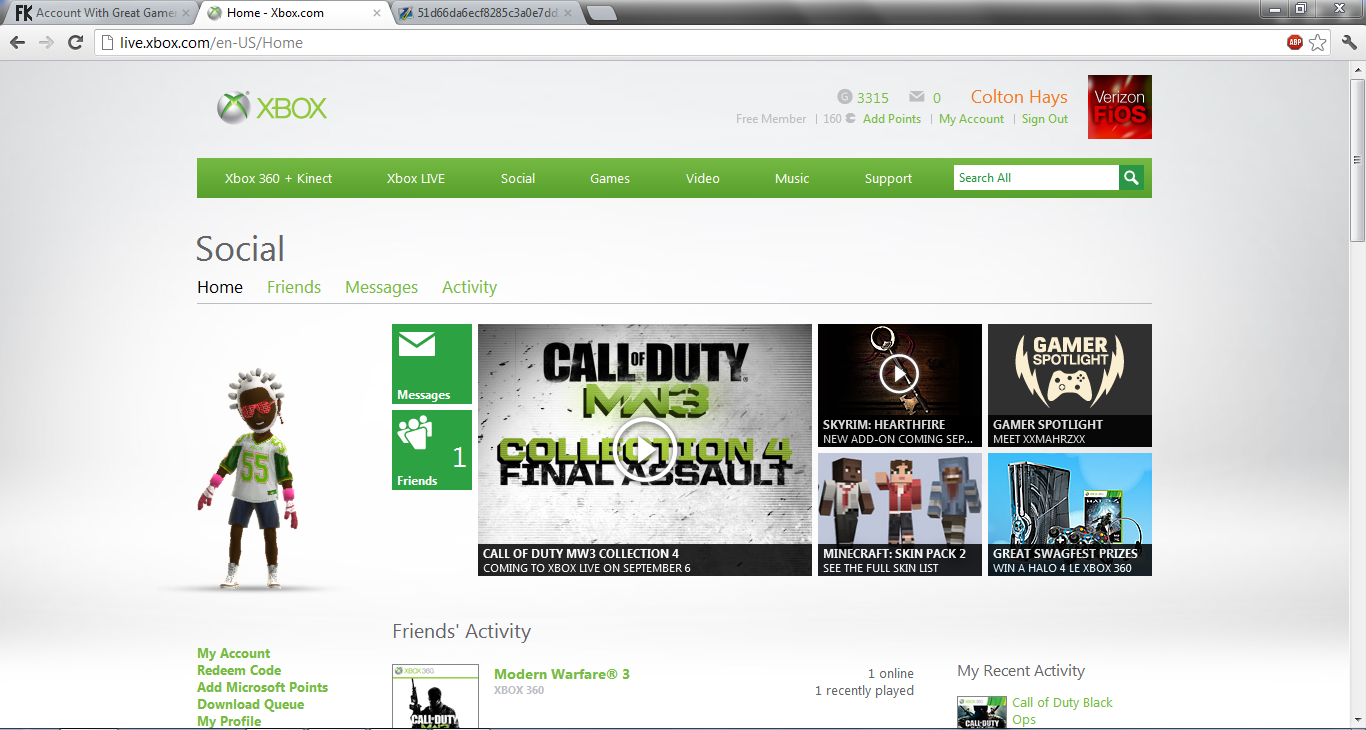Click the browser Back arrow

[x=17, y=42]
